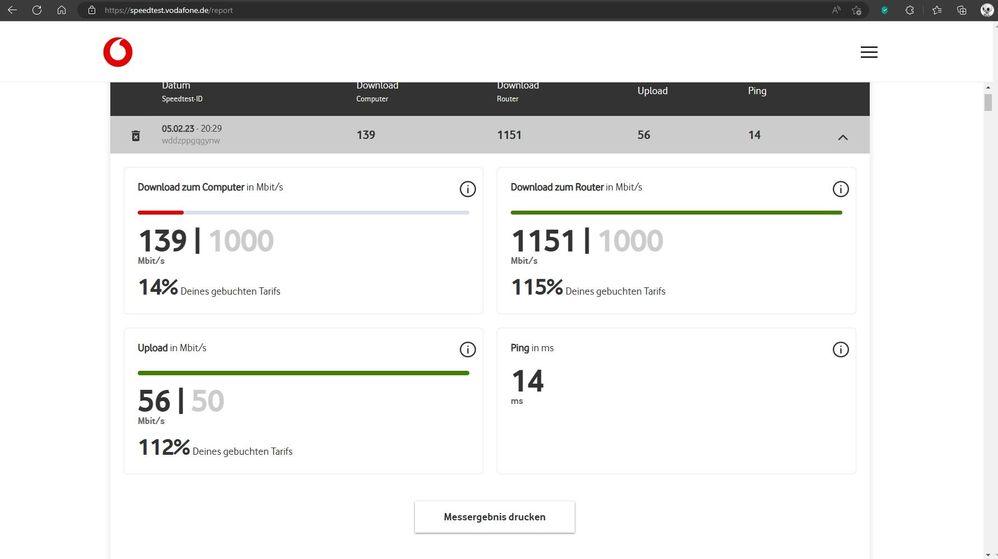This screenshot has height=559, width=998.
Task: Show info for Download zum Computer
Action: coord(467,189)
